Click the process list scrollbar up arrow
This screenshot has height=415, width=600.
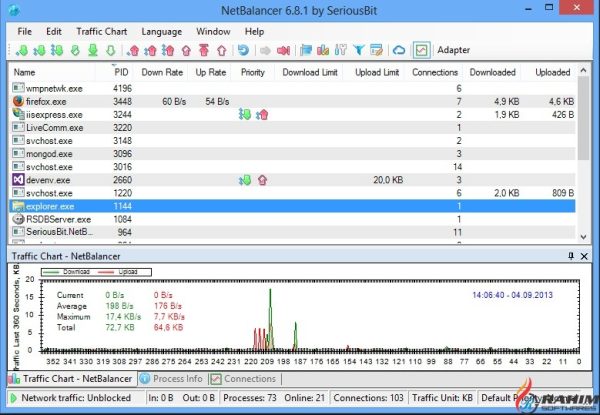pyautogui.click(x=583, y=71)
